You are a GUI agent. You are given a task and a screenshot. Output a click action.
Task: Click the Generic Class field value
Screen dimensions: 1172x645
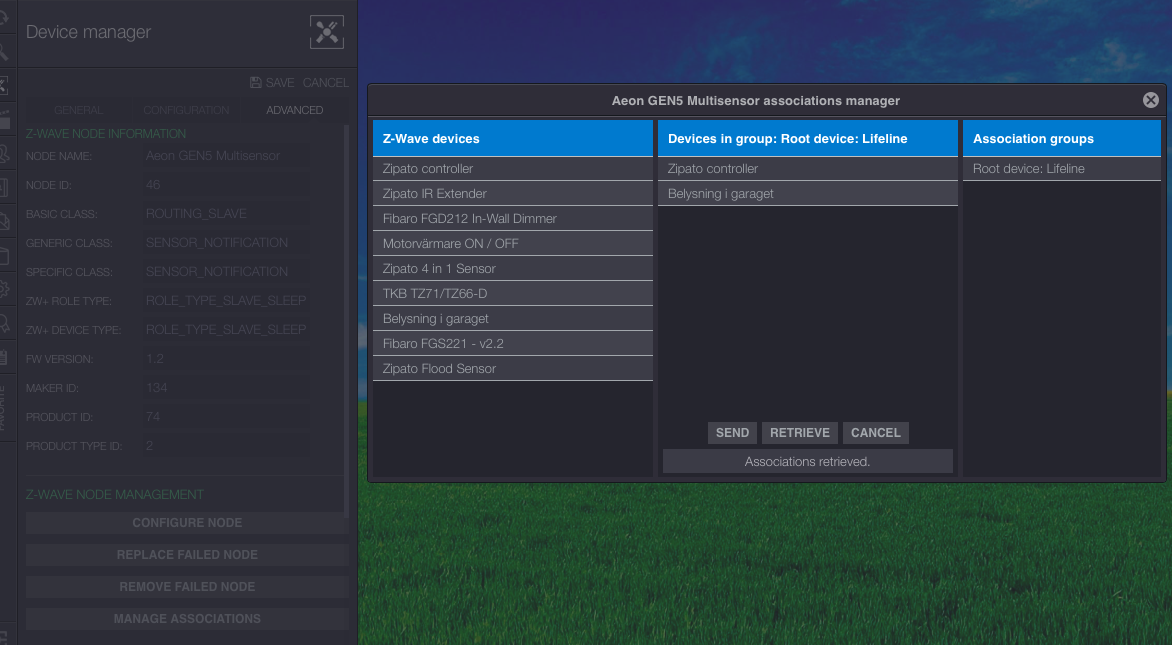[226, 243]
